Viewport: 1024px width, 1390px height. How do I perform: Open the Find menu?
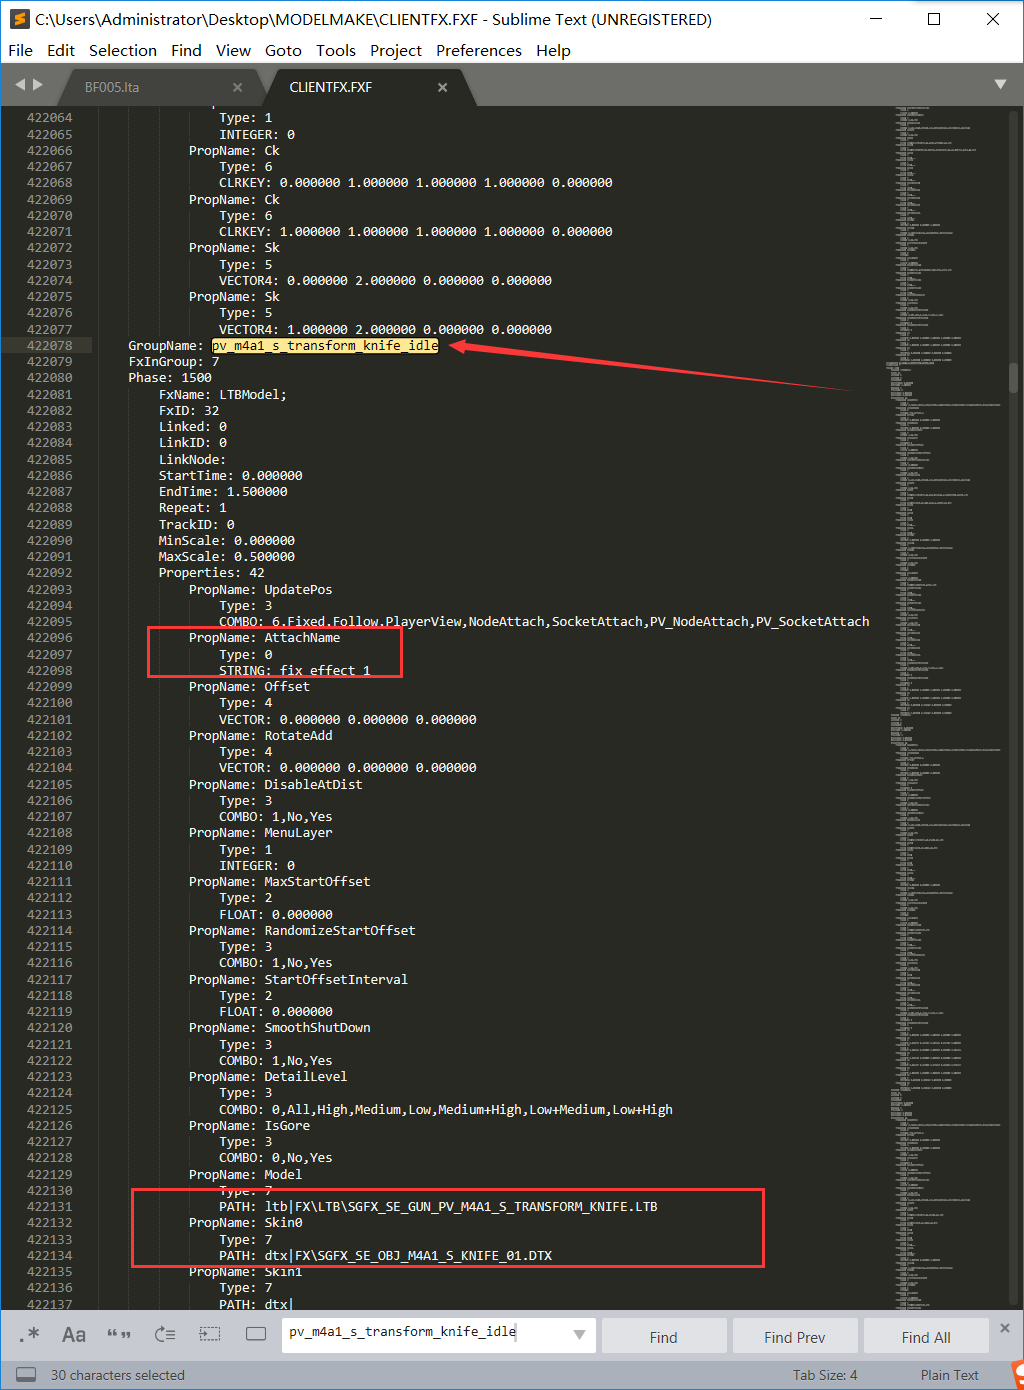click(x=186, y=50)
